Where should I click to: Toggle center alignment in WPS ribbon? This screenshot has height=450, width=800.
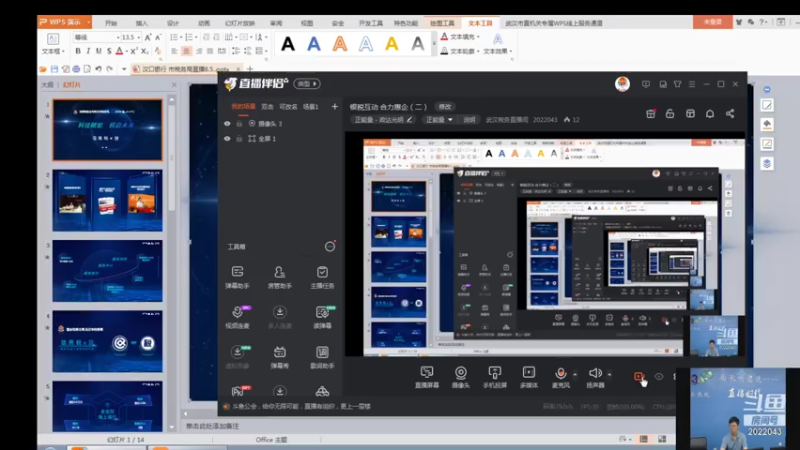pos(187,51)
